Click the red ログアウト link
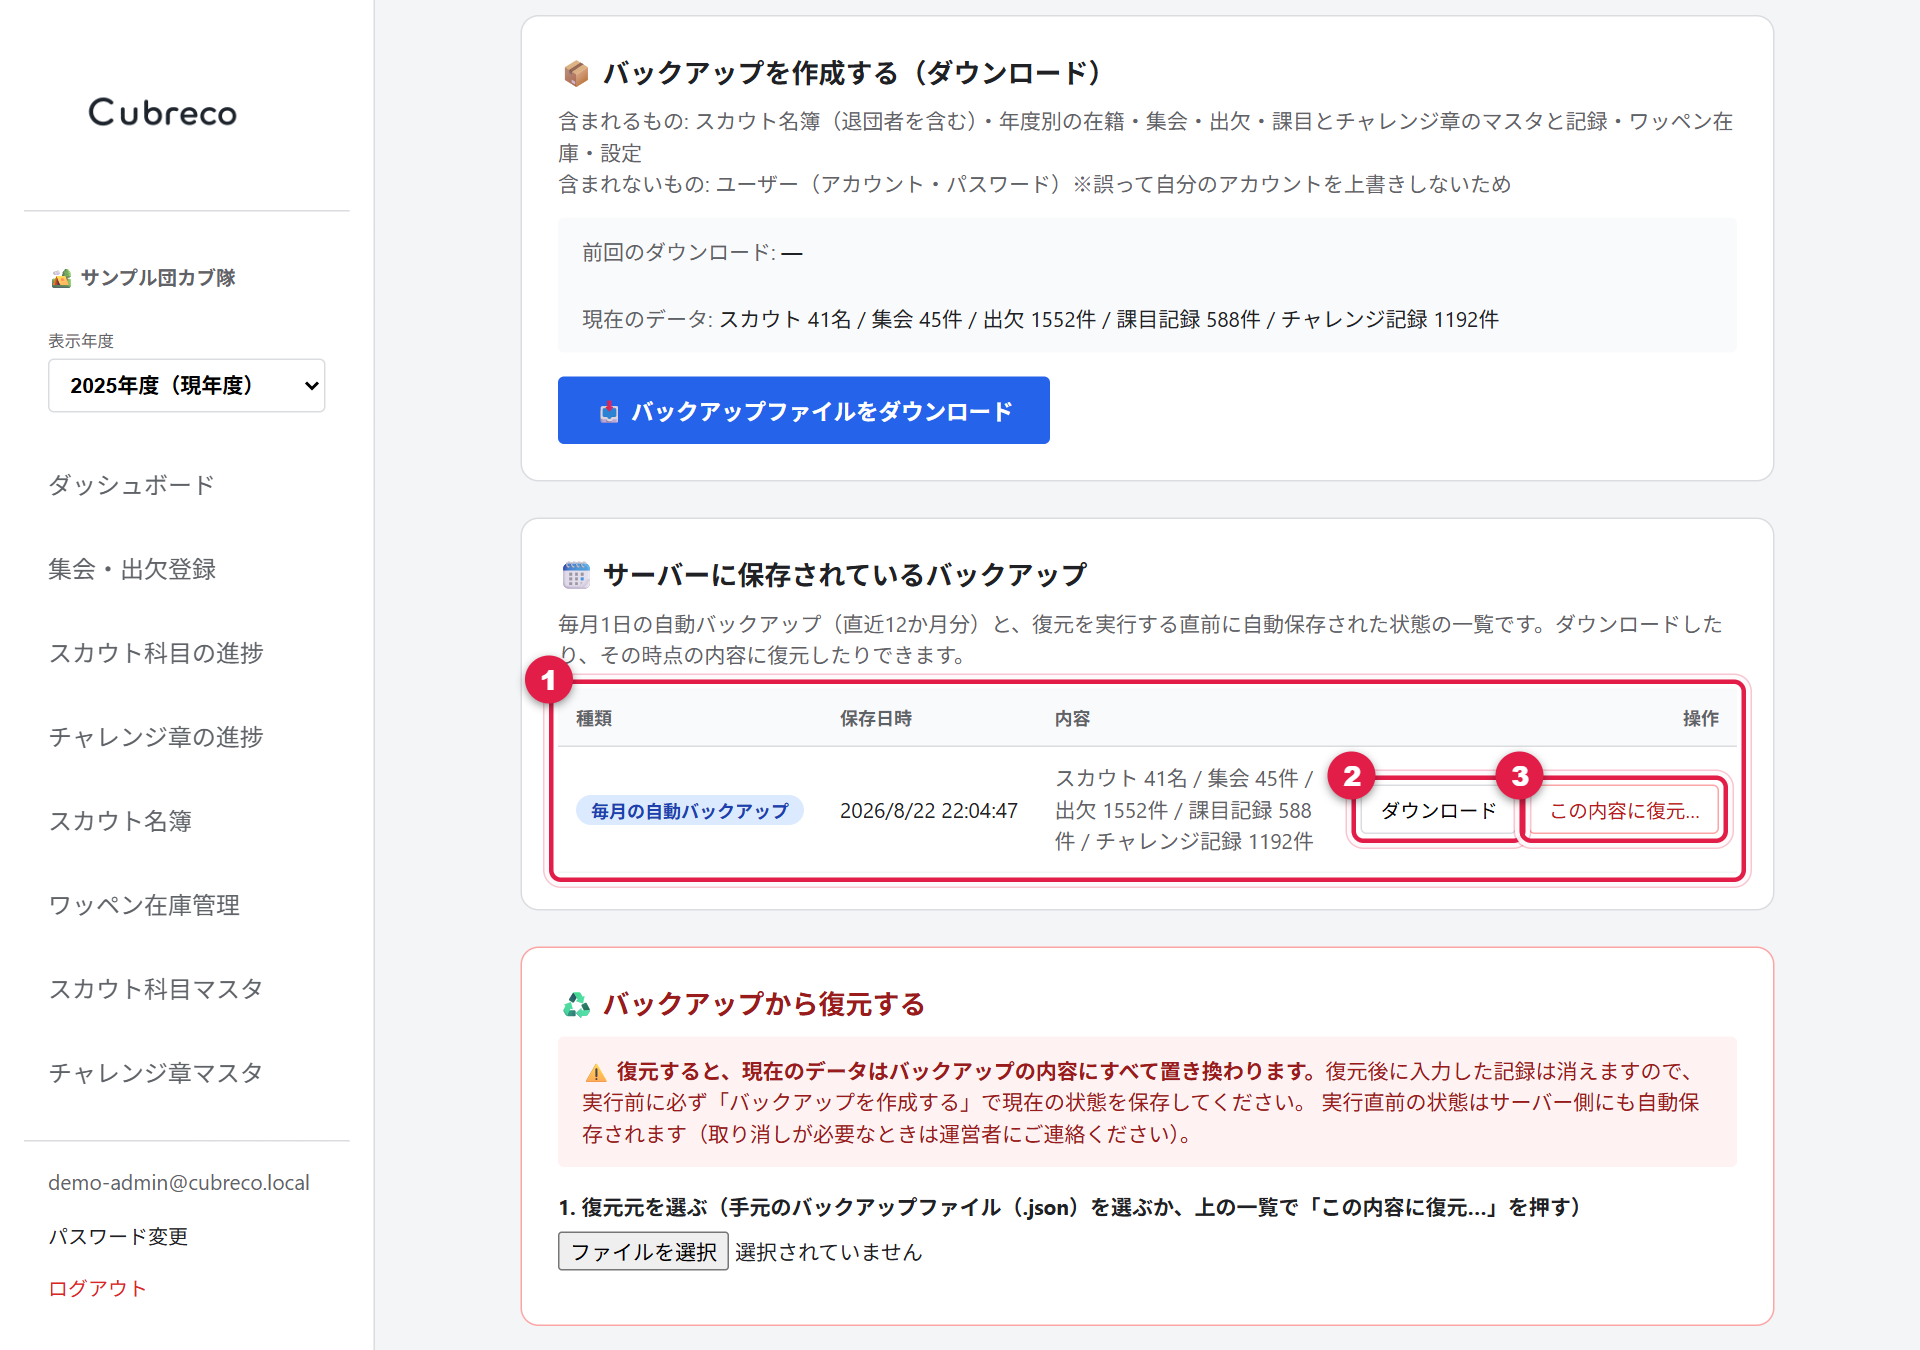Image resolution: width=1920 pixels, height=1350 pixels. [x=97, y=1288]
